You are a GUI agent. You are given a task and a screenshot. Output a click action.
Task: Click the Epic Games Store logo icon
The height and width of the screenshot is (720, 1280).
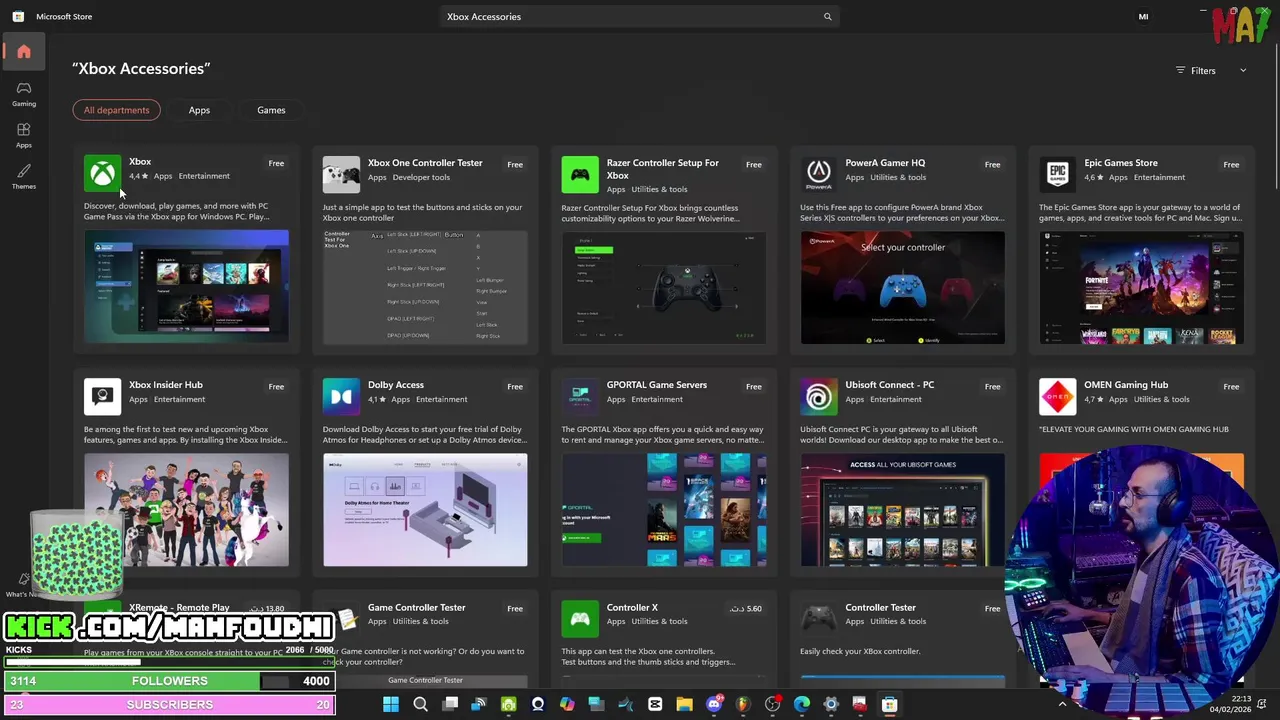(x=1057, y=174)
